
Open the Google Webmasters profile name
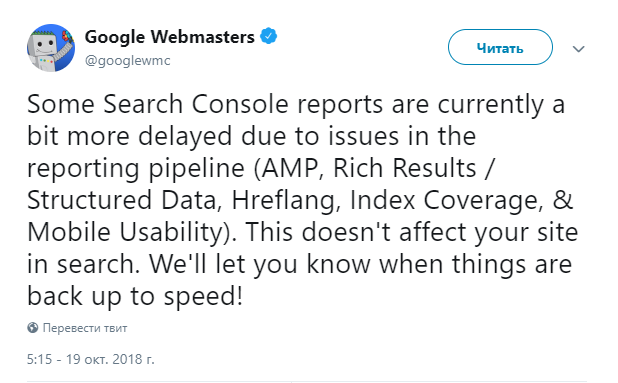pos(169,37)
